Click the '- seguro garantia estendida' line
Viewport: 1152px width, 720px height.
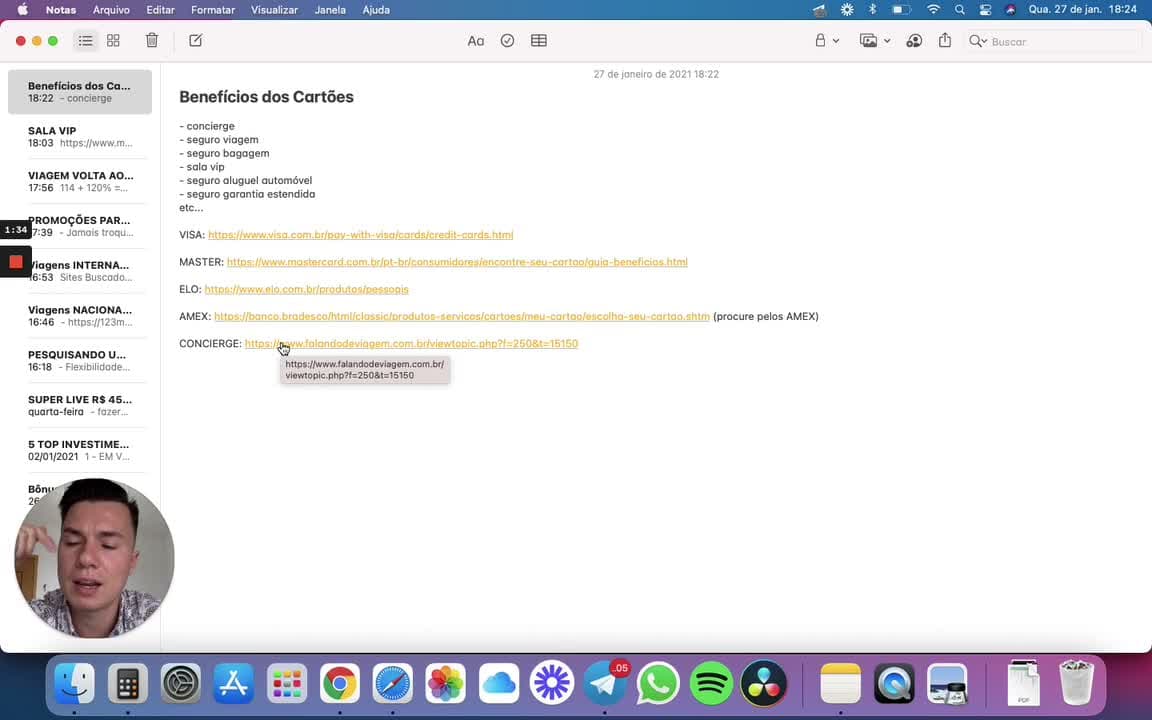coord(248,194)
